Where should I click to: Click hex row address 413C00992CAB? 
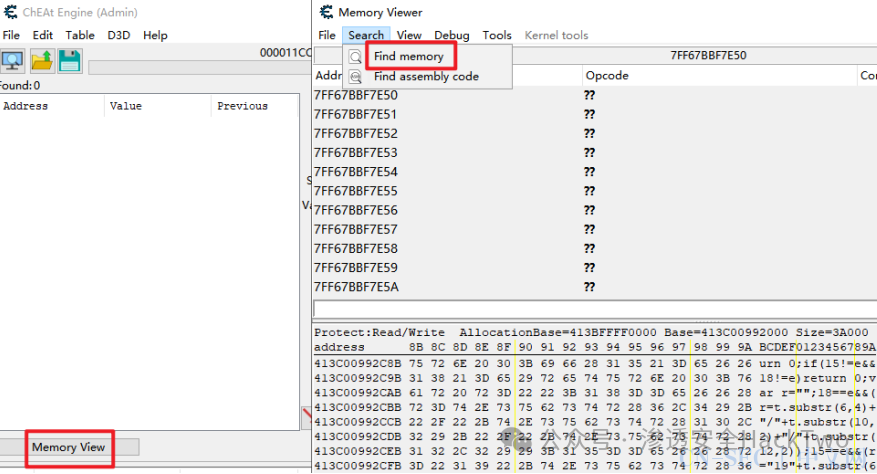pyautogui.click(x=357, y=393)
